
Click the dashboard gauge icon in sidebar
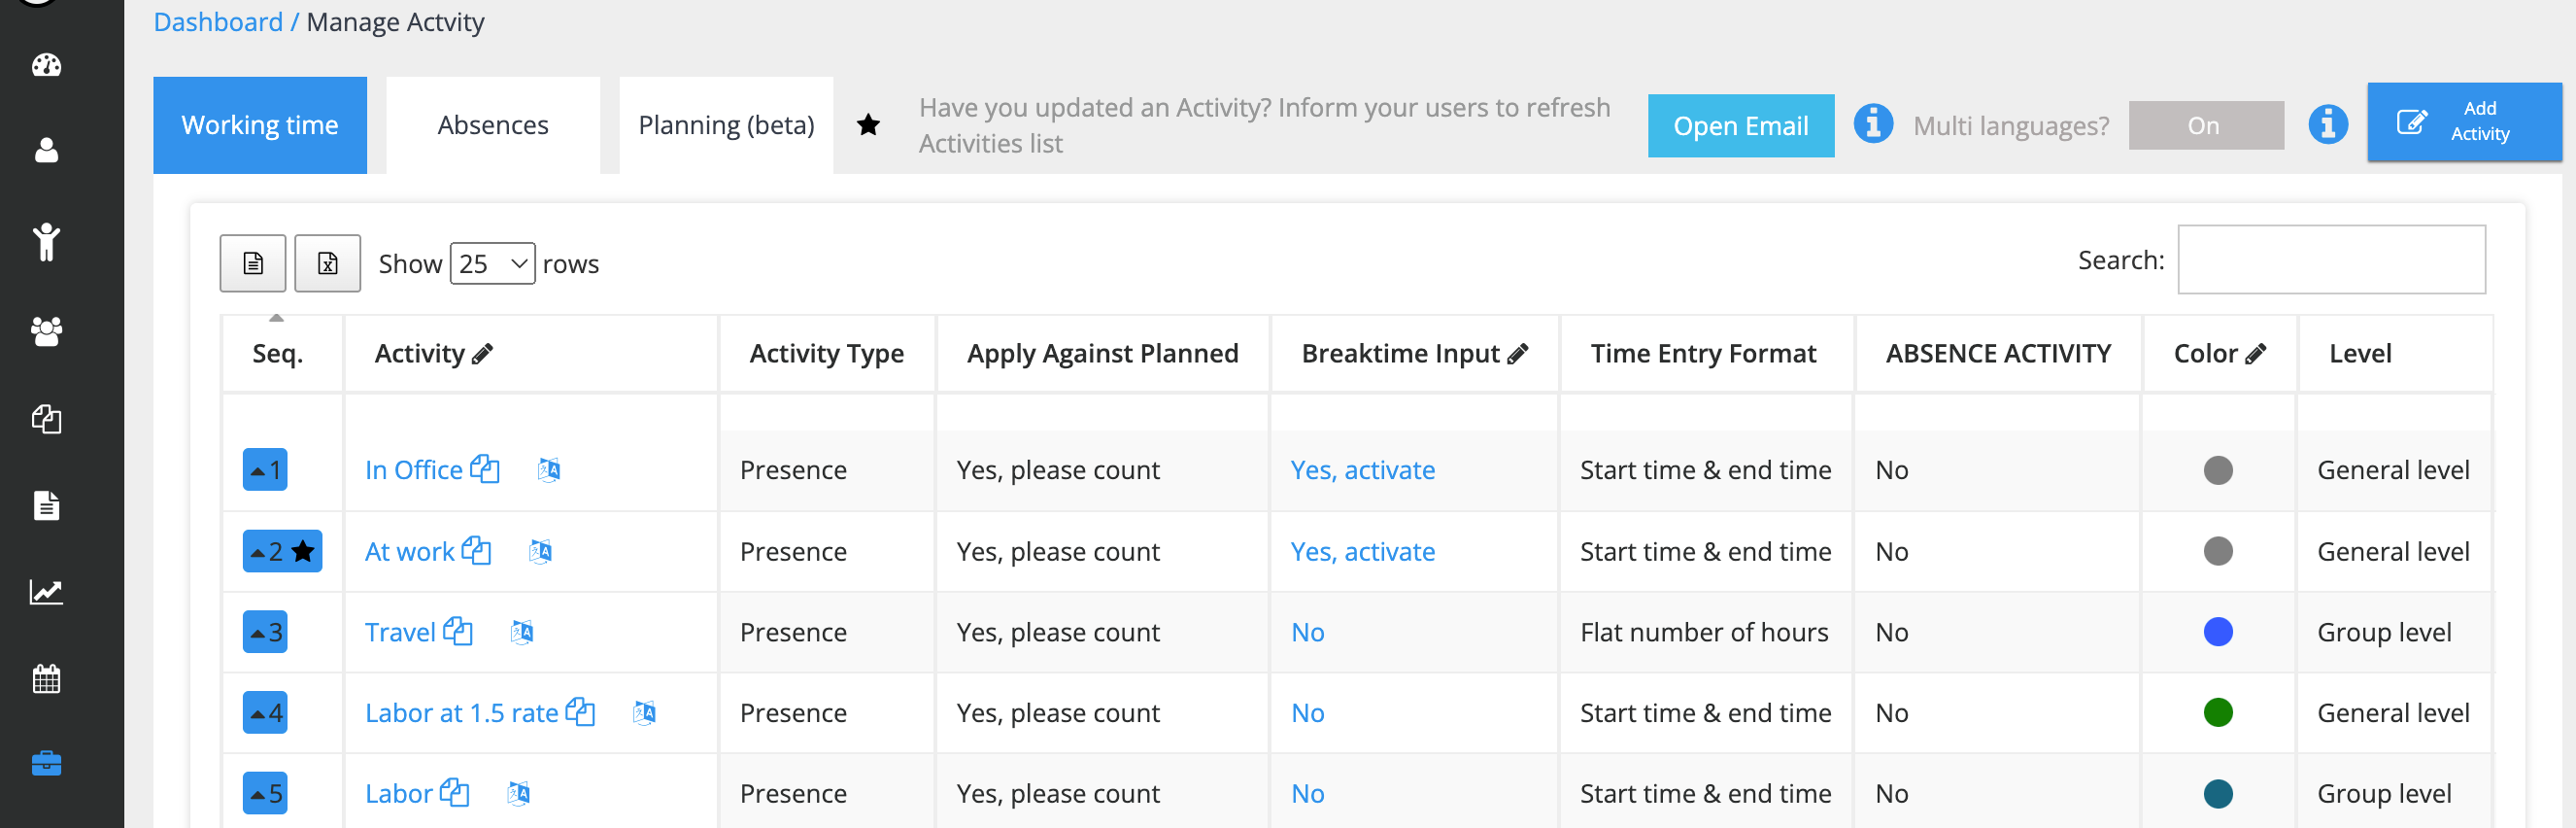(46, 66)
